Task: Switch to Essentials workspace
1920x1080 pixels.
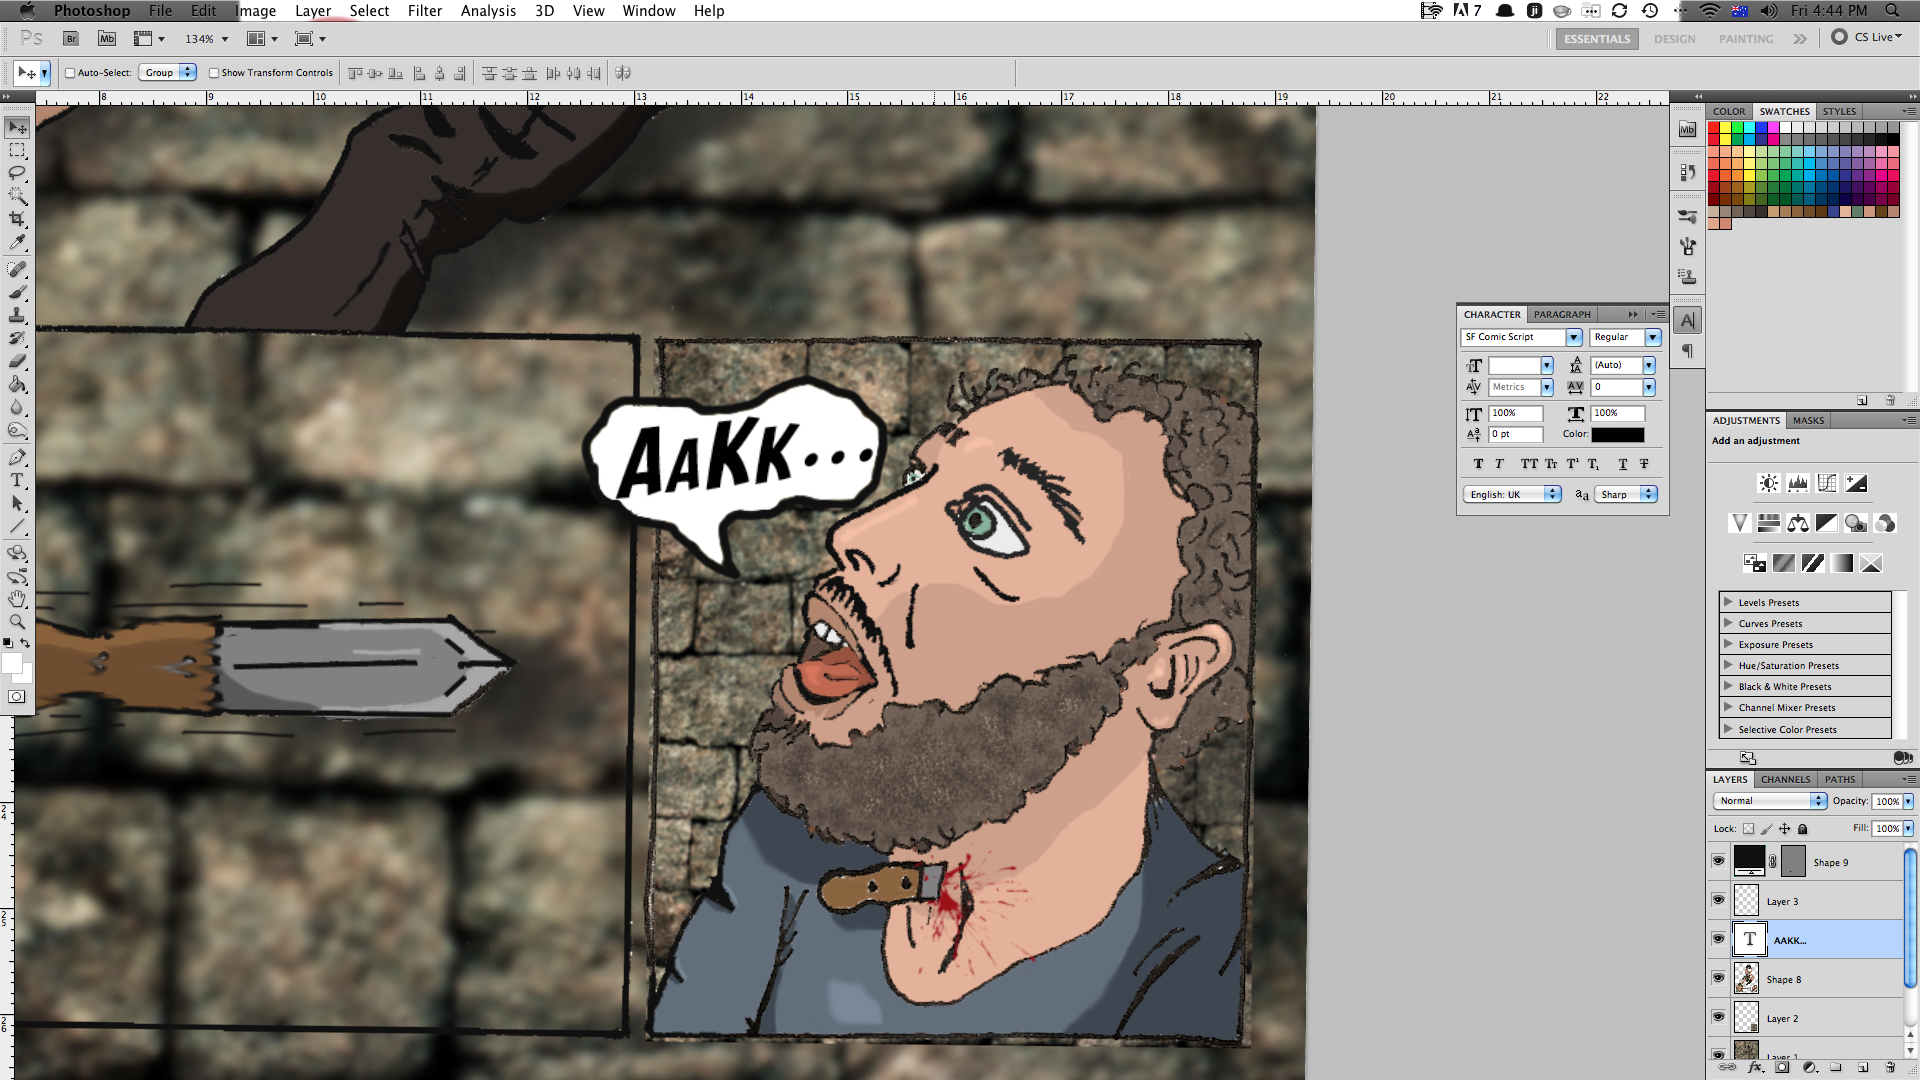Action: 1597,39
